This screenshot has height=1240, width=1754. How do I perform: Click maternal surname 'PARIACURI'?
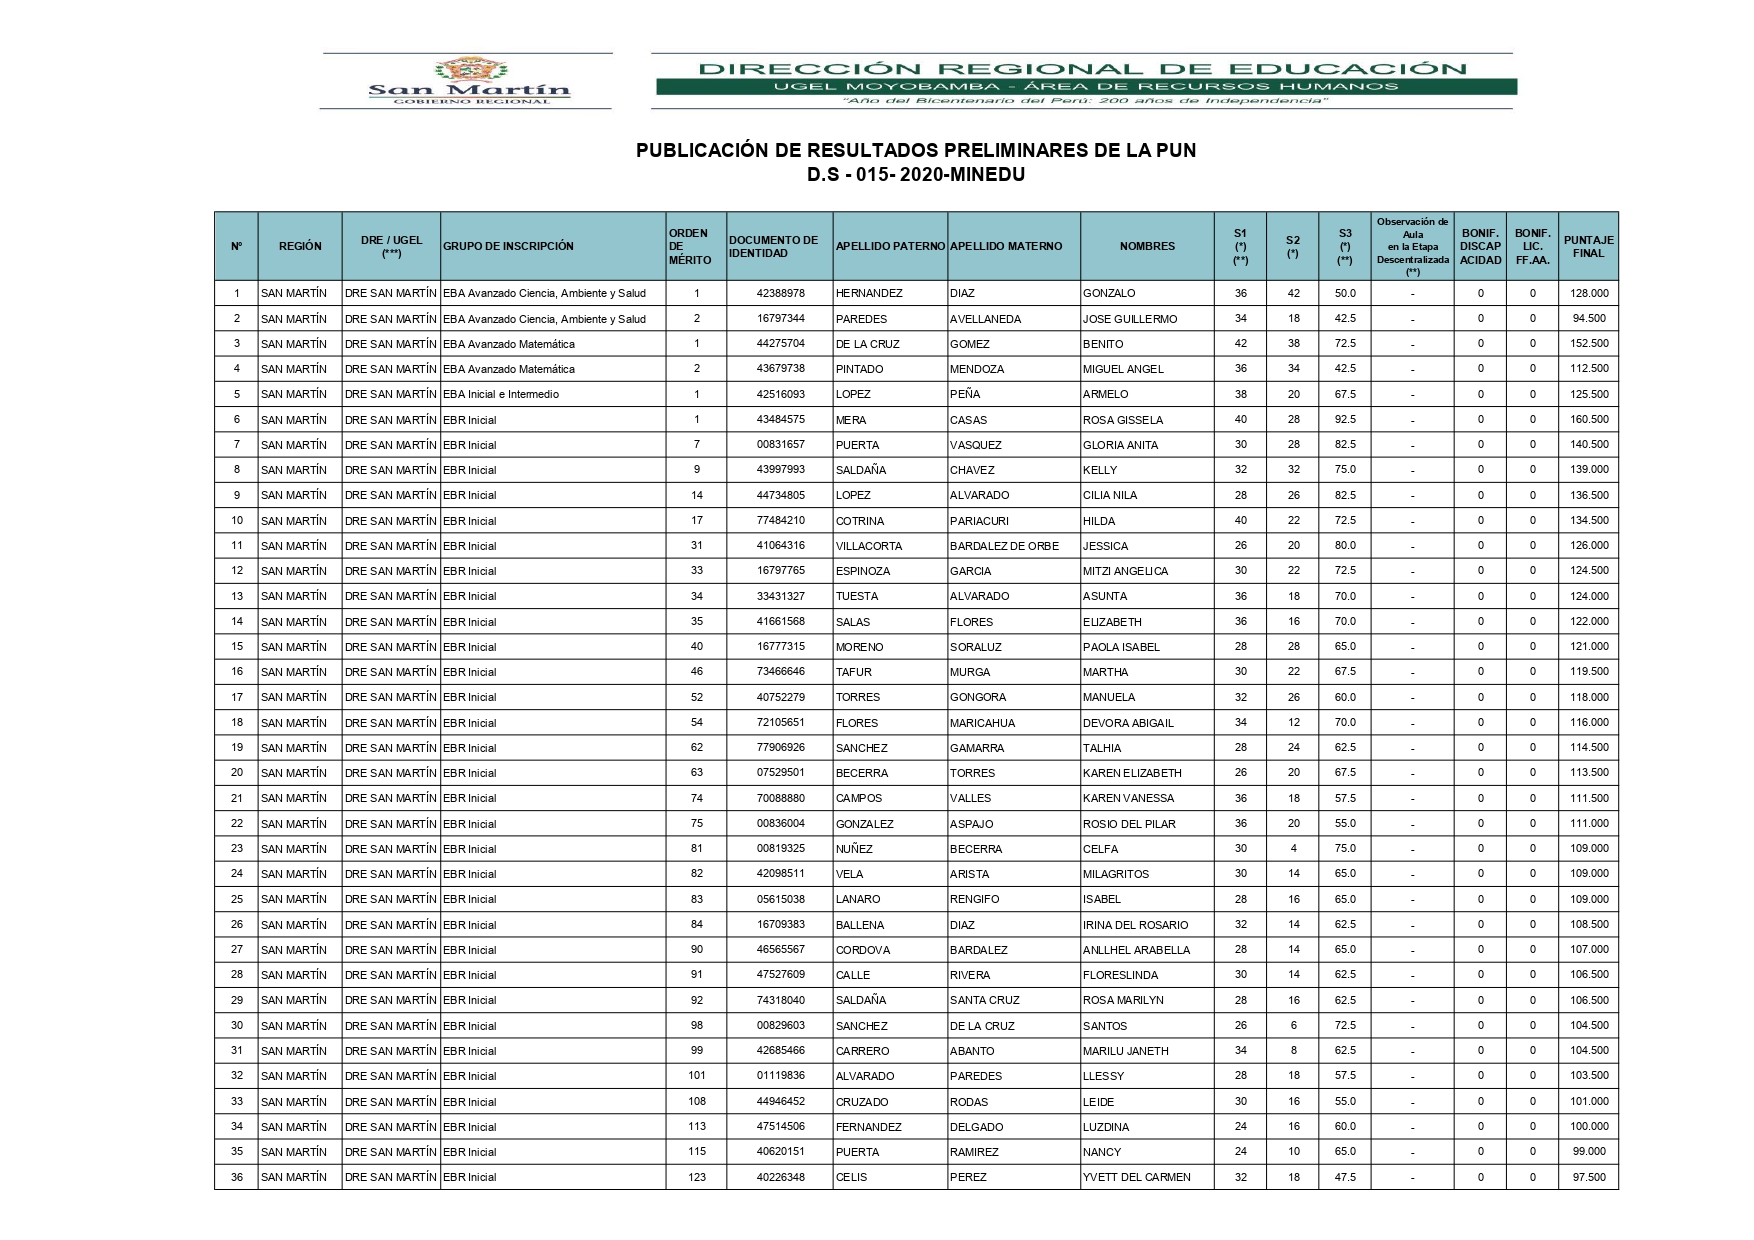(979, 521)
